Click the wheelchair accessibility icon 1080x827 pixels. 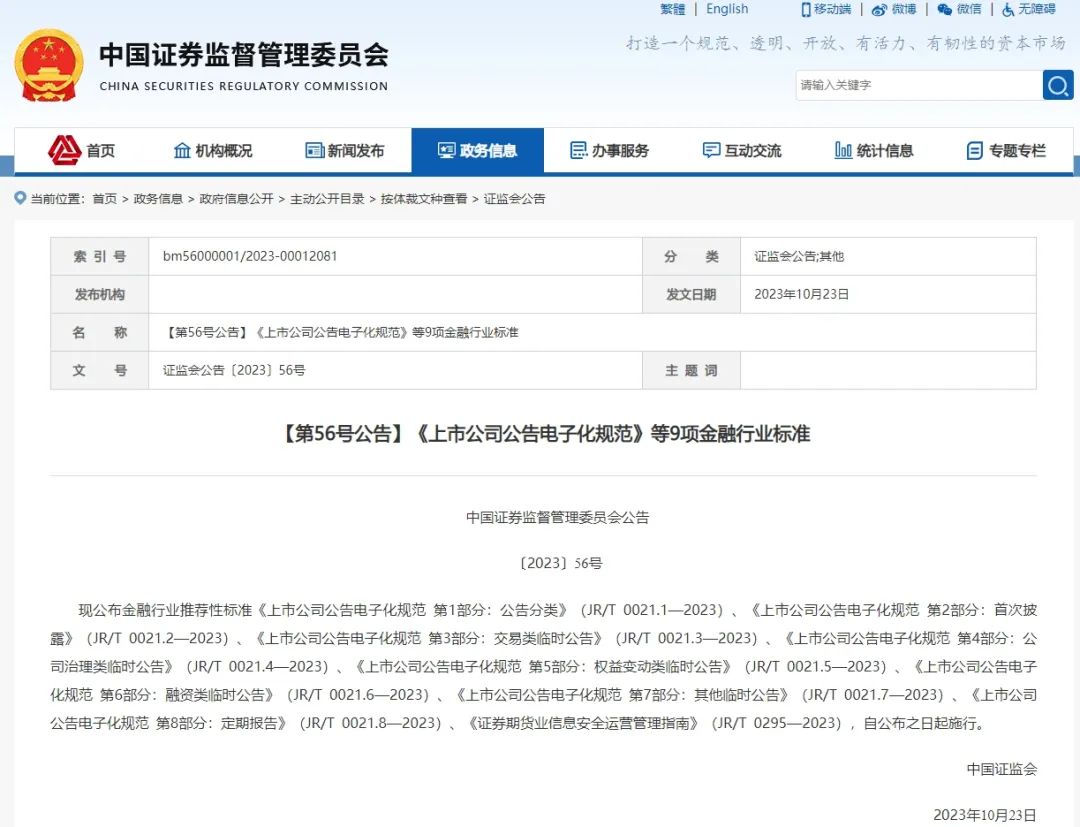[x=1008, y=10]
